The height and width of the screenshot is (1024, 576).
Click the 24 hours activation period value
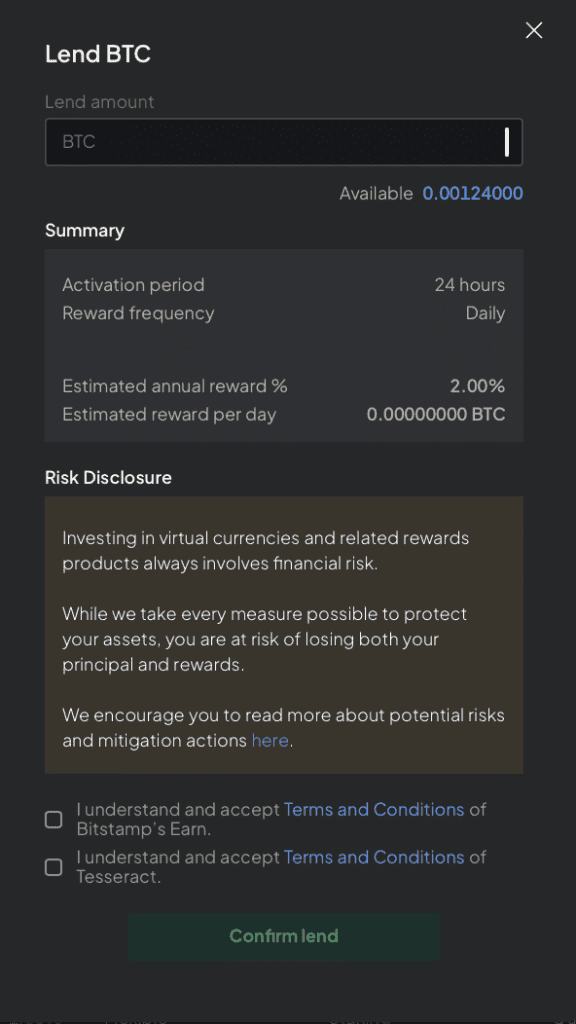[x=470, y=285]
